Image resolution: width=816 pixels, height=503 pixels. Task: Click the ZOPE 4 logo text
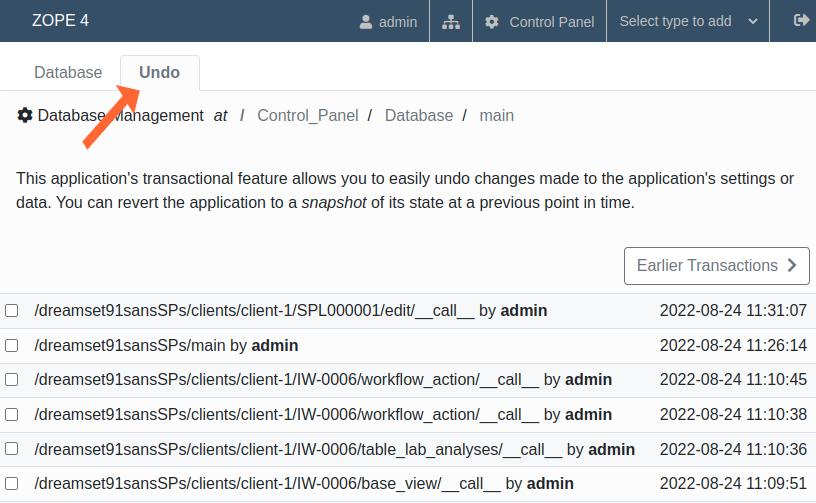click(60, 20)
